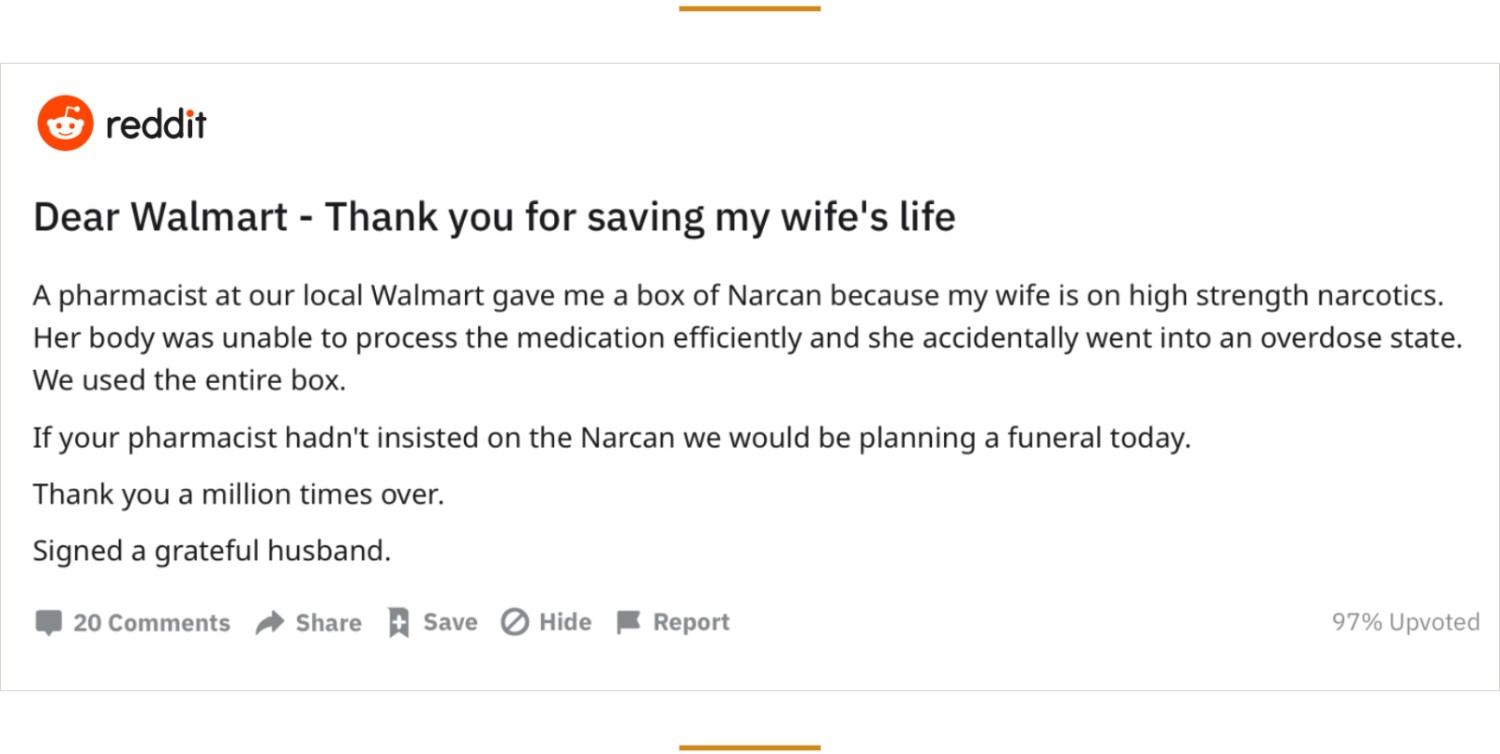Report this post via the Report label
Viewport: 1500px width, 754px height.
[x=691, y=623]
